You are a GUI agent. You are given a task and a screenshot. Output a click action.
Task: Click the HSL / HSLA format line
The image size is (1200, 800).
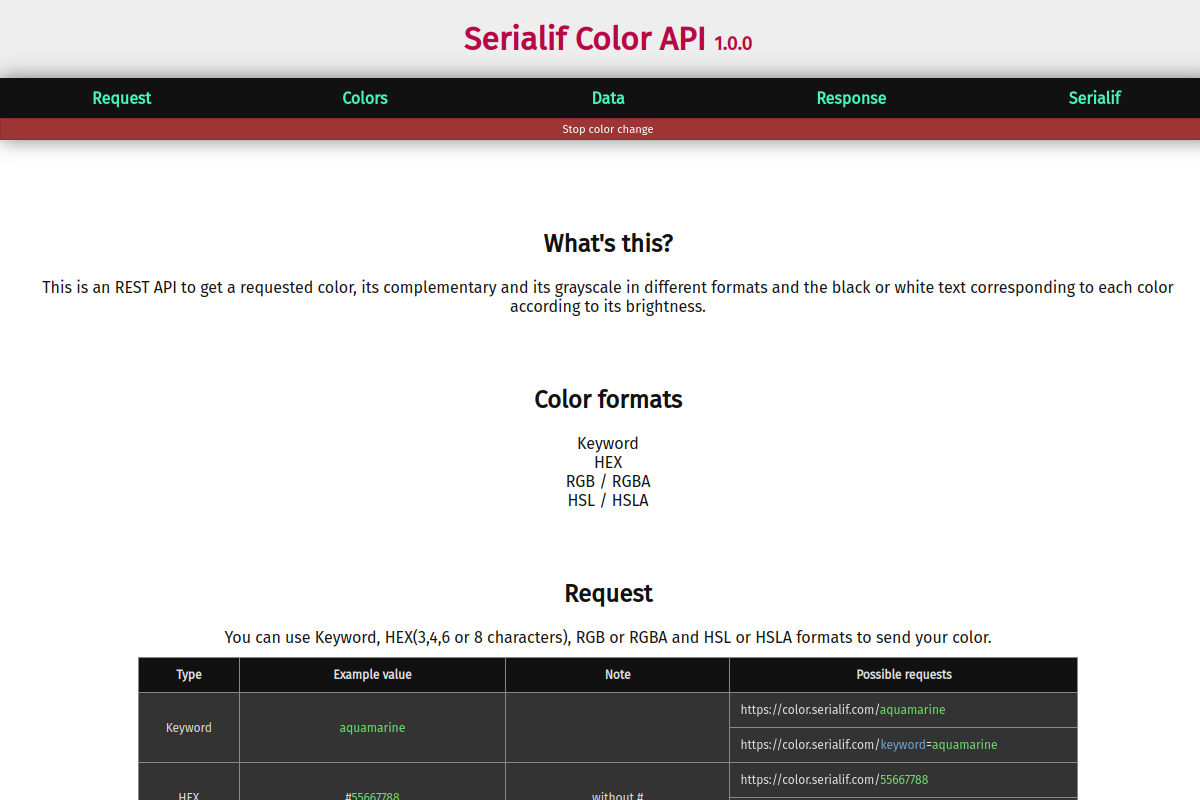(608, 500)
